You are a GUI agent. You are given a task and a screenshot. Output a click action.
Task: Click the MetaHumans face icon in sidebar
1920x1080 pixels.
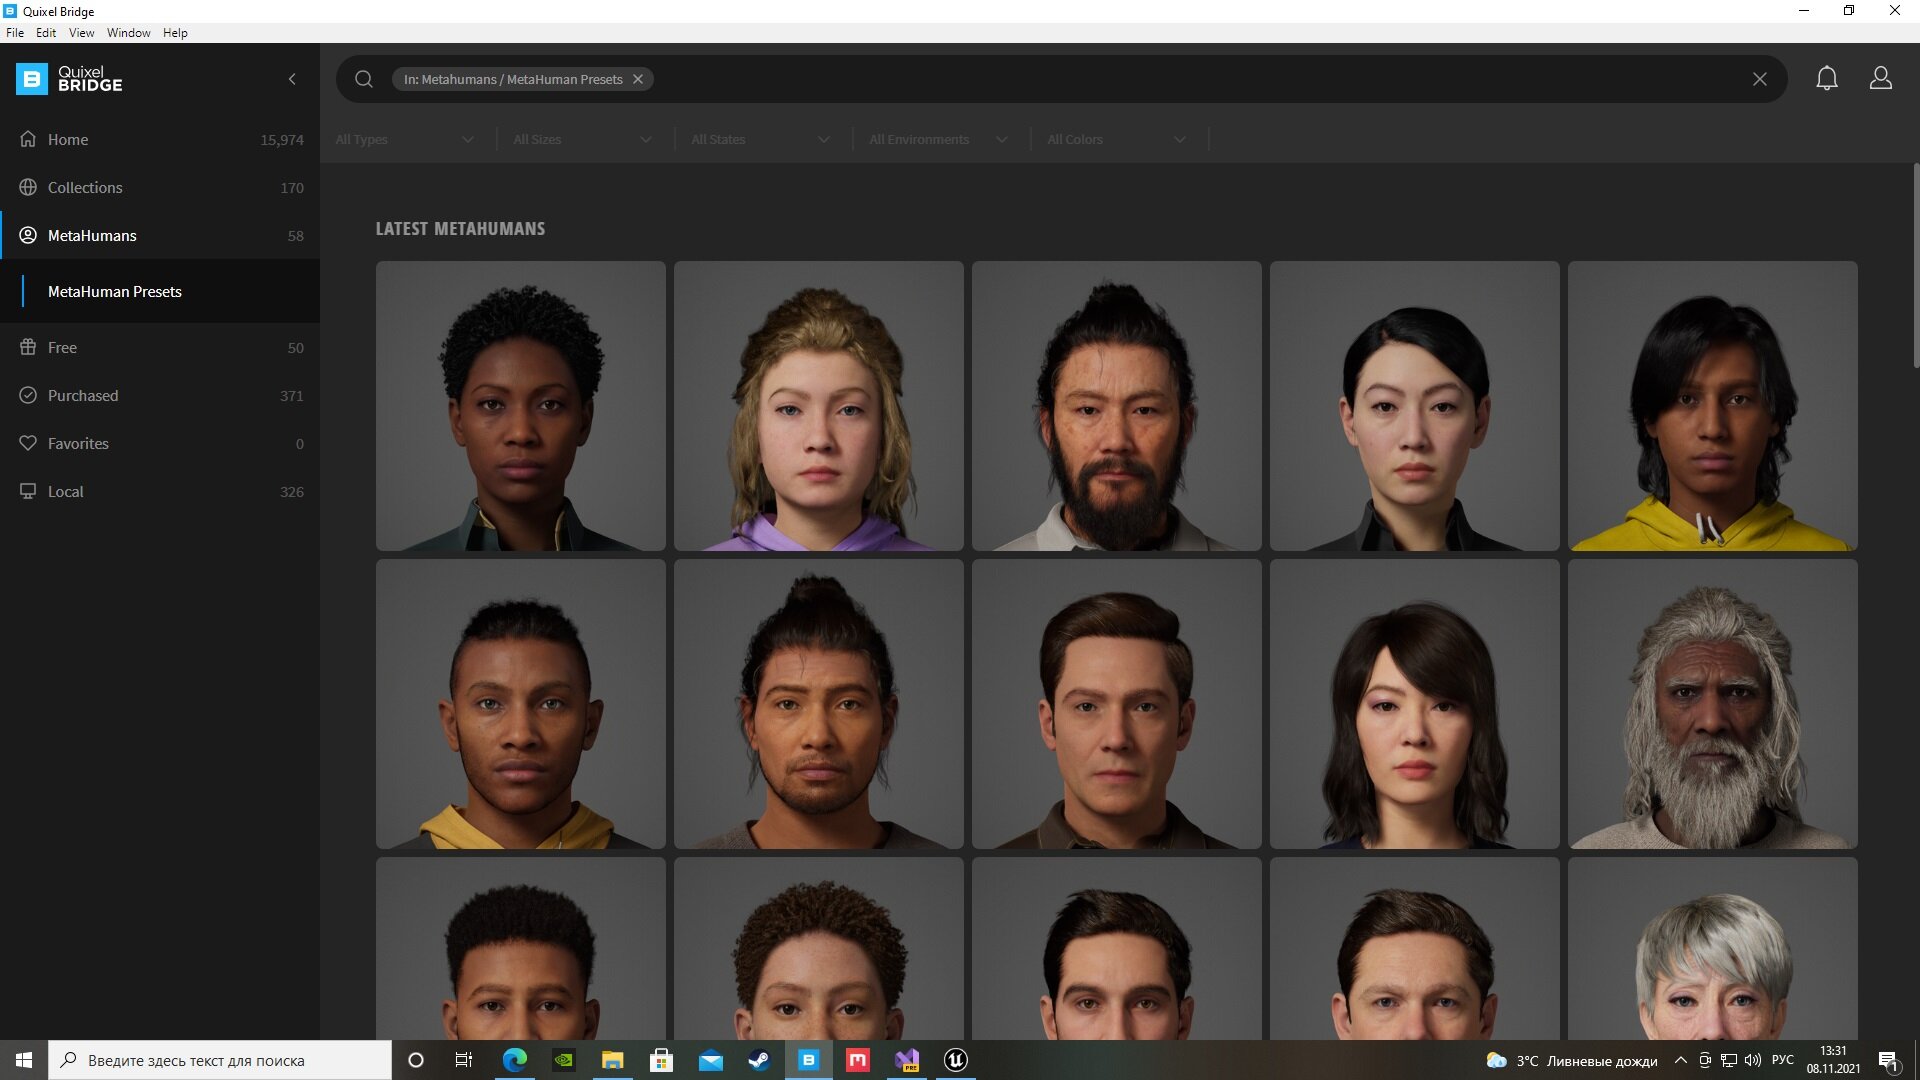pyautogui.click(x=28, y=235)
